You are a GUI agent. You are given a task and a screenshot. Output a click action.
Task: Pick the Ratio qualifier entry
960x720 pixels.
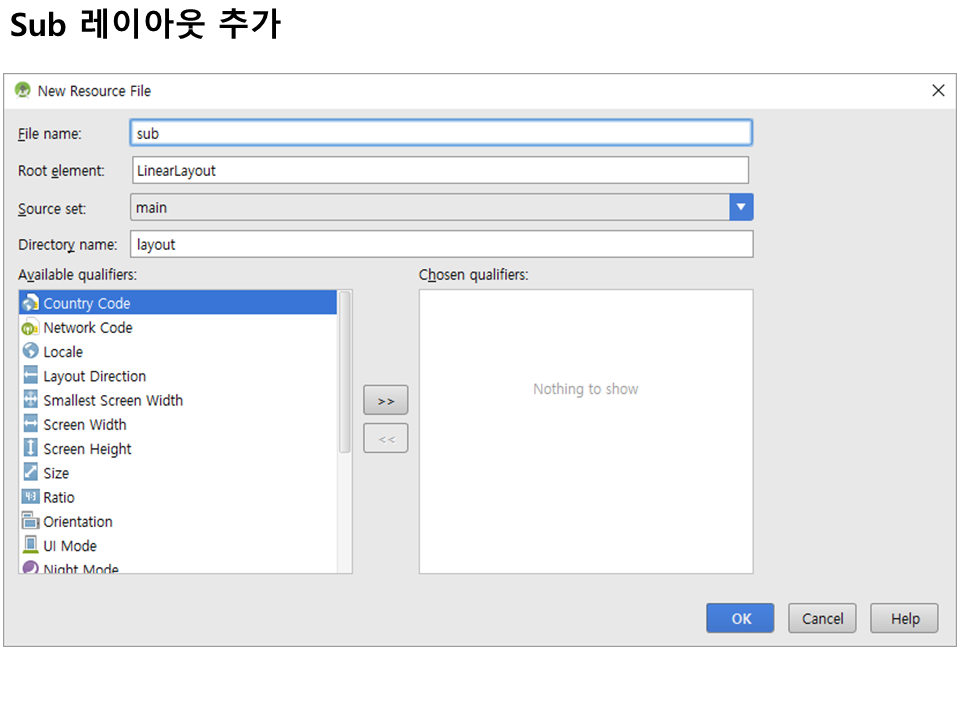(59, 497)
